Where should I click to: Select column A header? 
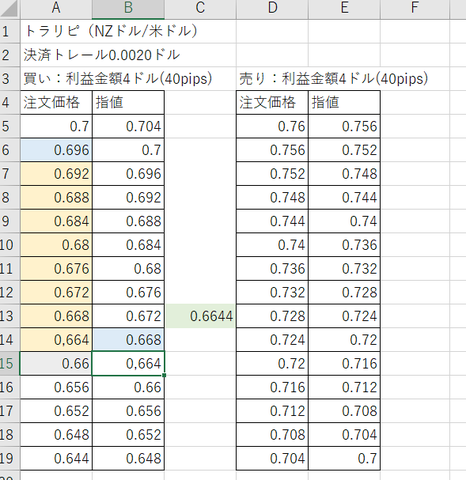tap(56, 9)
